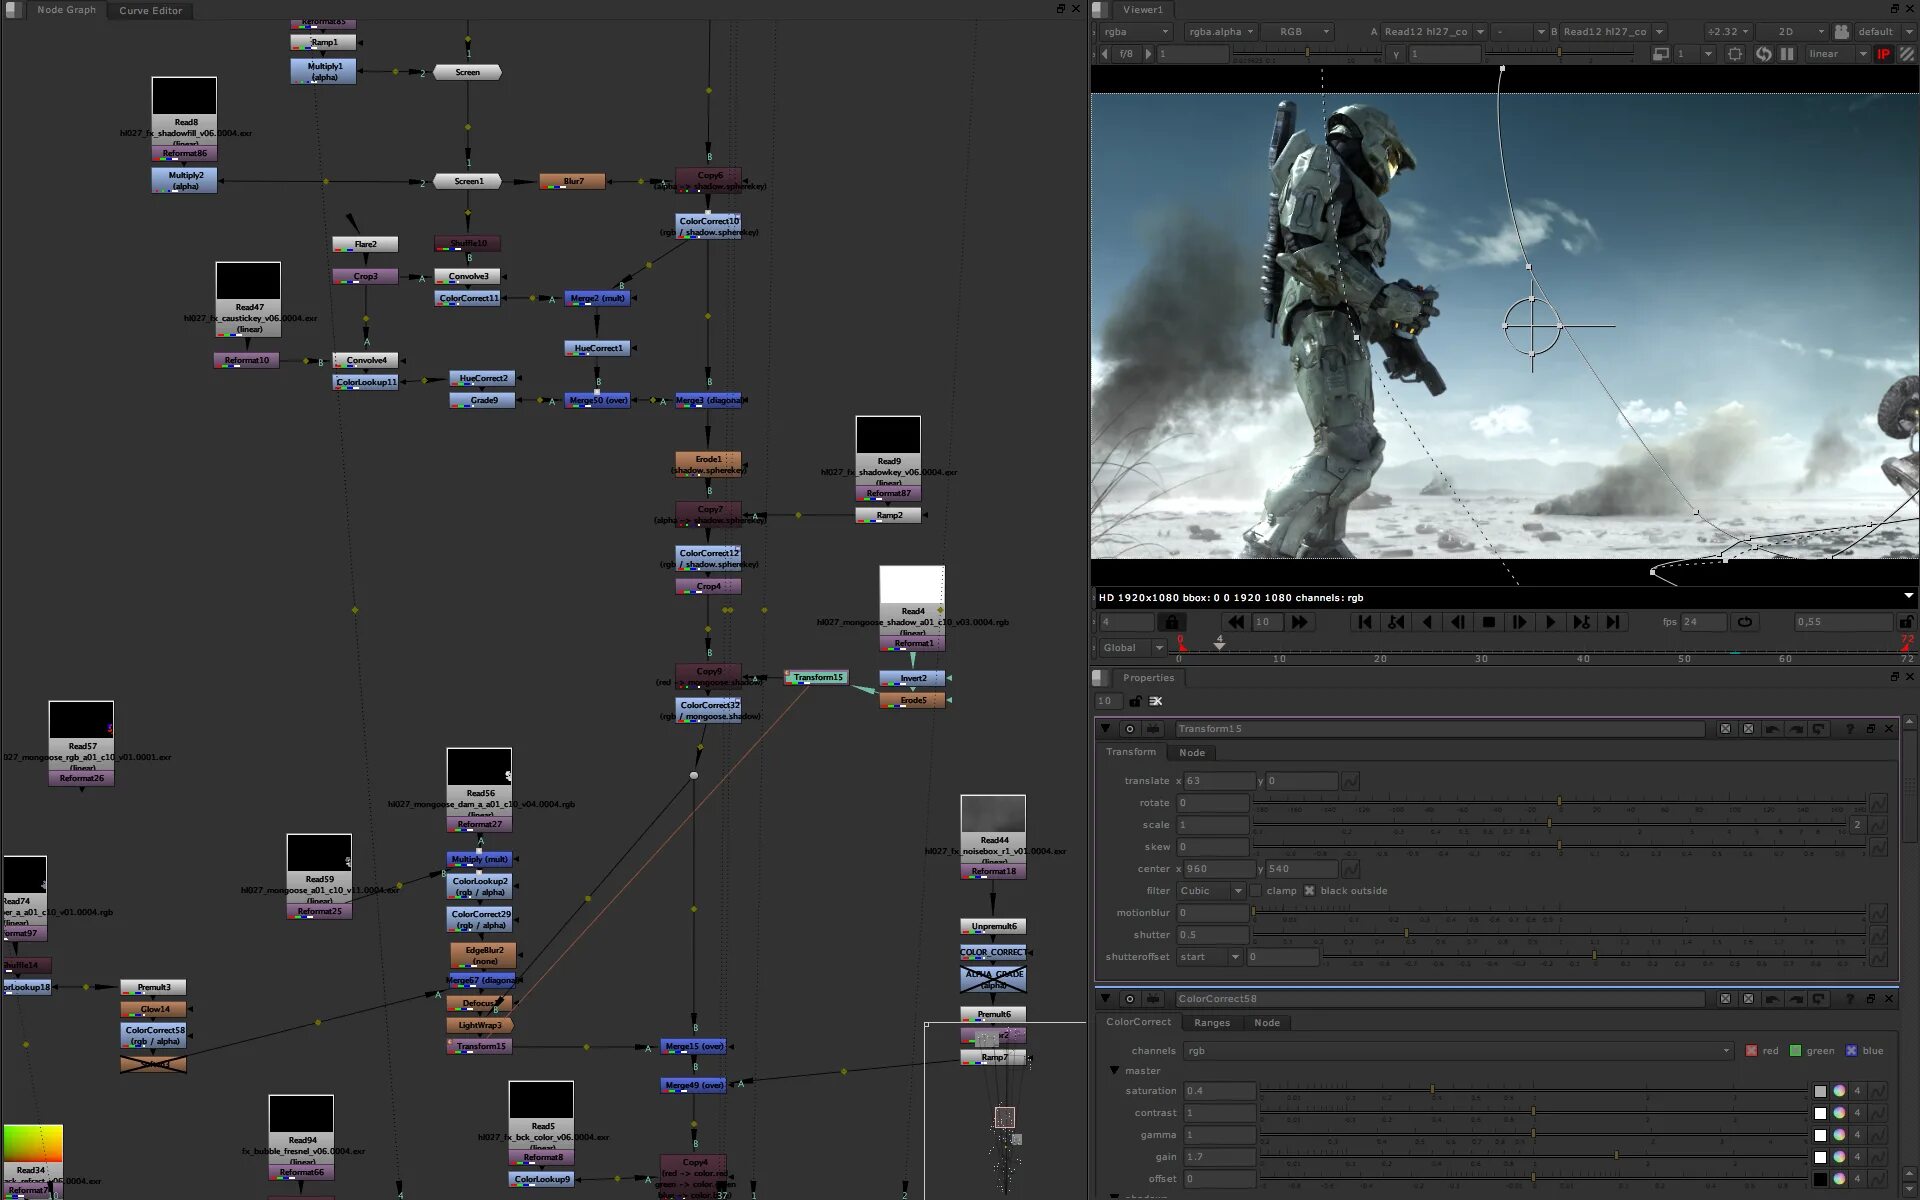Click the viewer refresh arrows icon
Screen dimensions: 1920x1200
coord(1763,54)
